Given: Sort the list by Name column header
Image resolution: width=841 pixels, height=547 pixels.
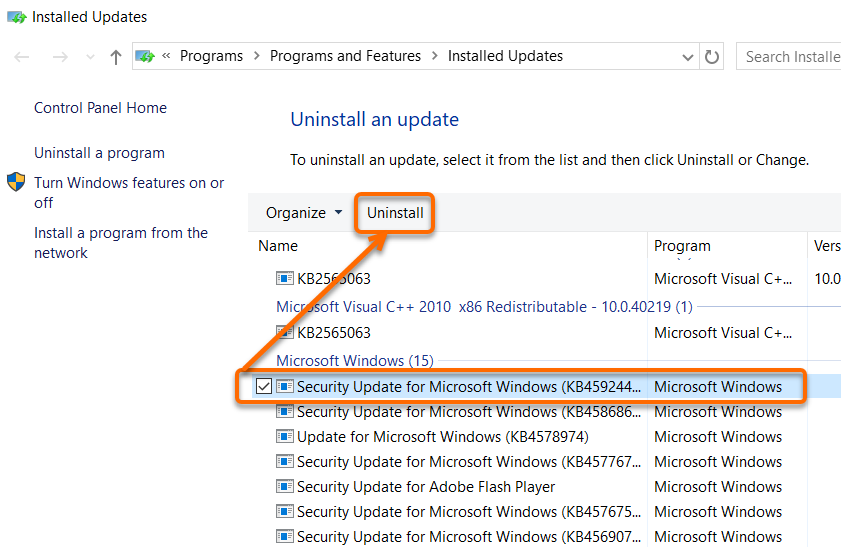Looking at the screenshot, I should coord(278,246).
